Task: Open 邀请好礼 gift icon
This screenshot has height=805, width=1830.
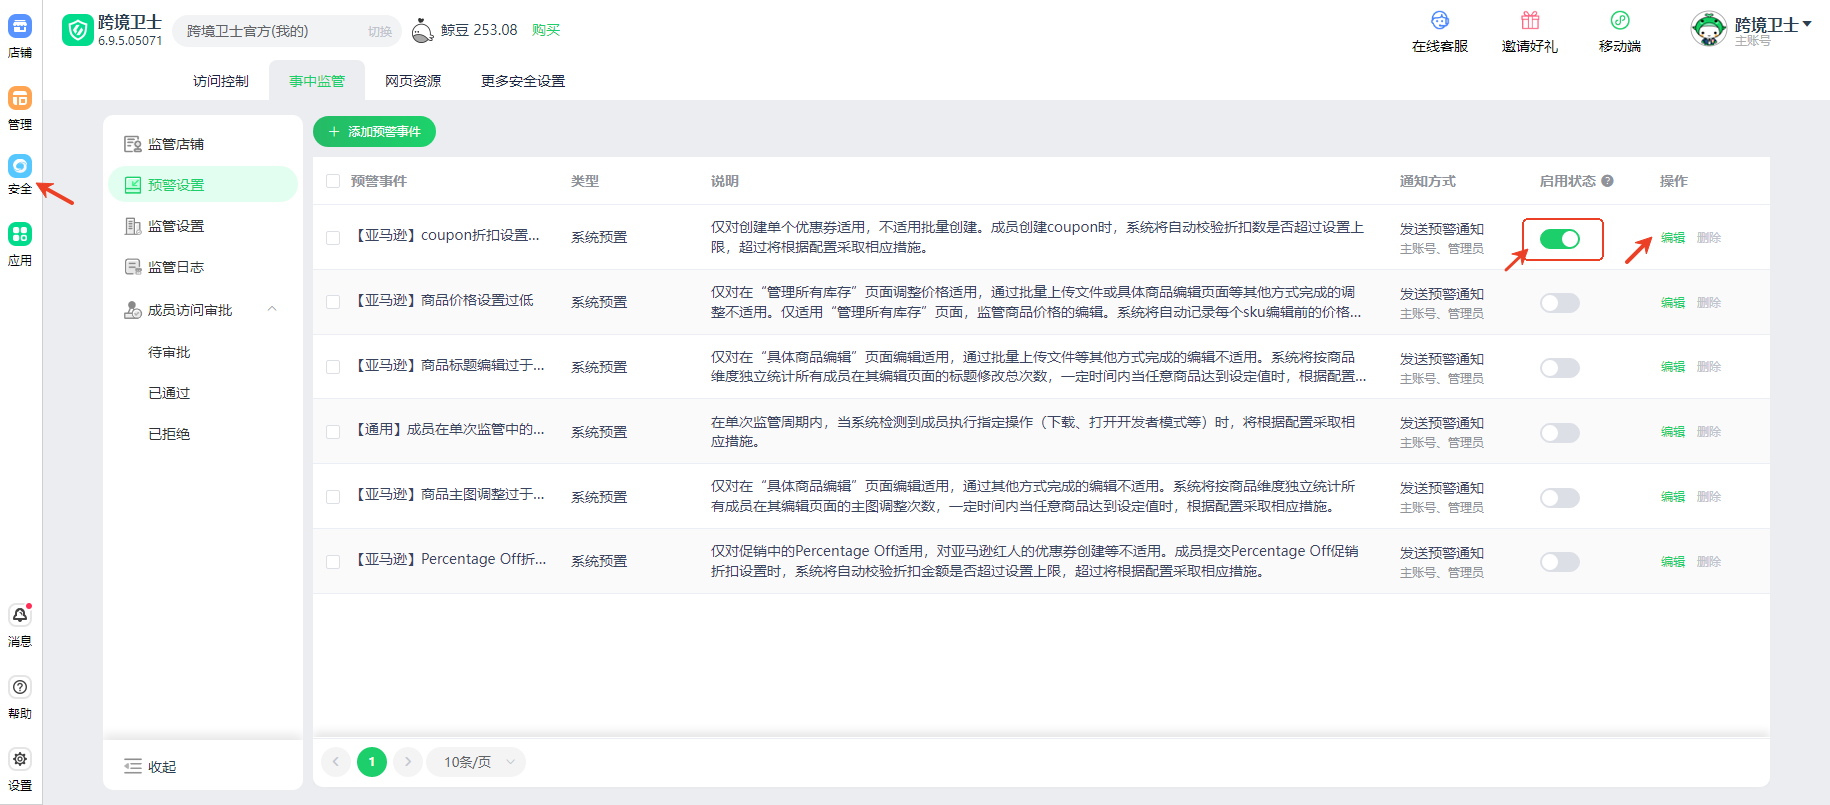Action: (x=1530, y=20)
